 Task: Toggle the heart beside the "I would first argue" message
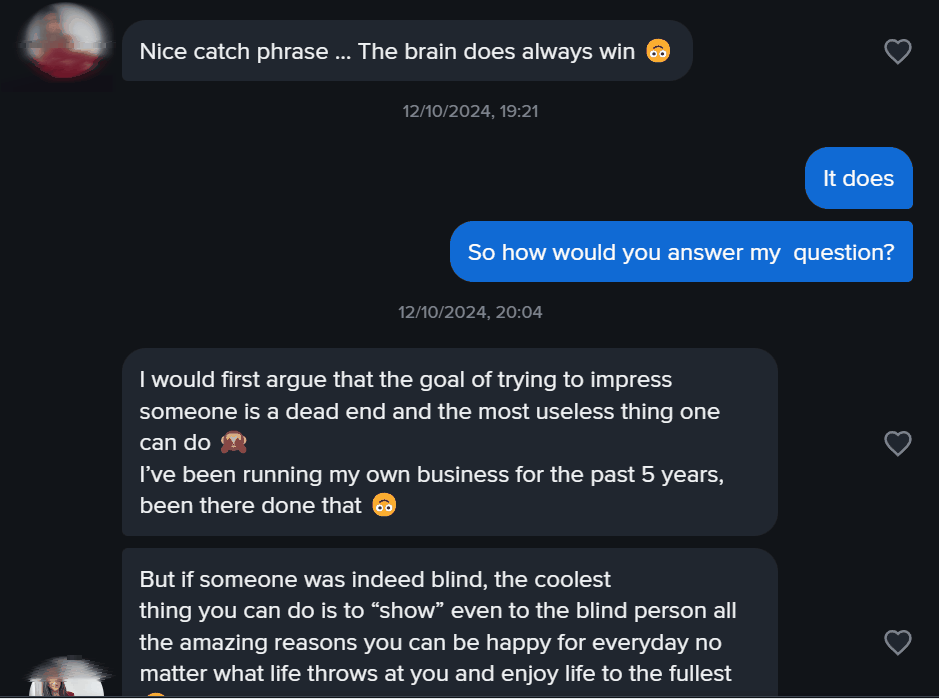coord(898,443)
